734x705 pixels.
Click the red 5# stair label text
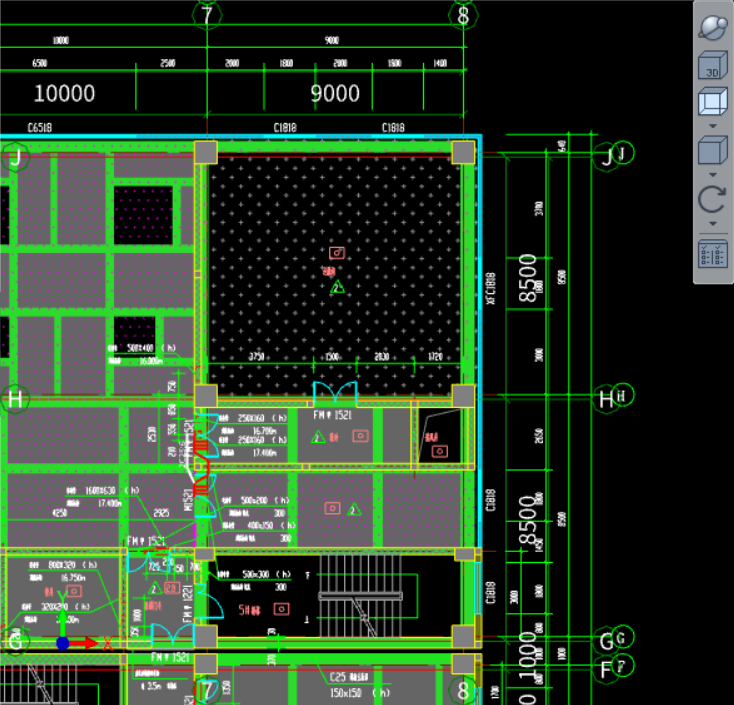click(250, 610)
